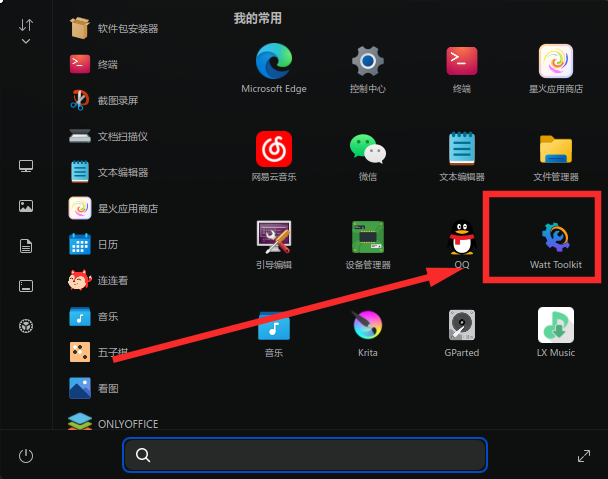Open 软件包安装器 in the app list

[113, 28]
